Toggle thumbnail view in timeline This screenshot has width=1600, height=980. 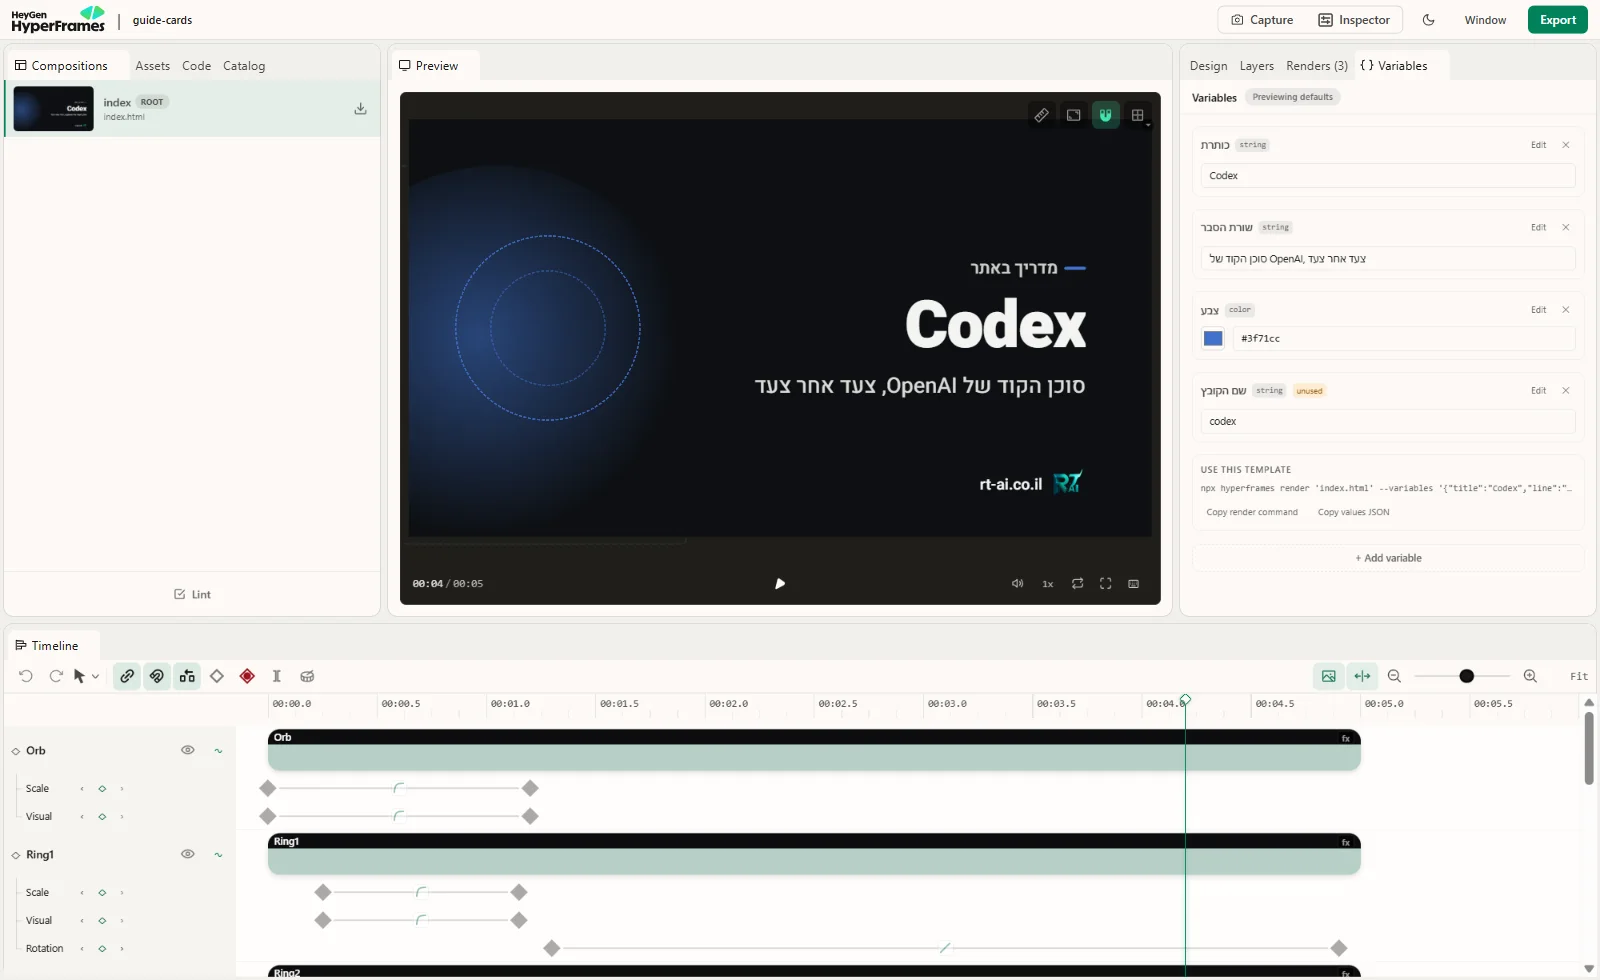pos(1328,676)
